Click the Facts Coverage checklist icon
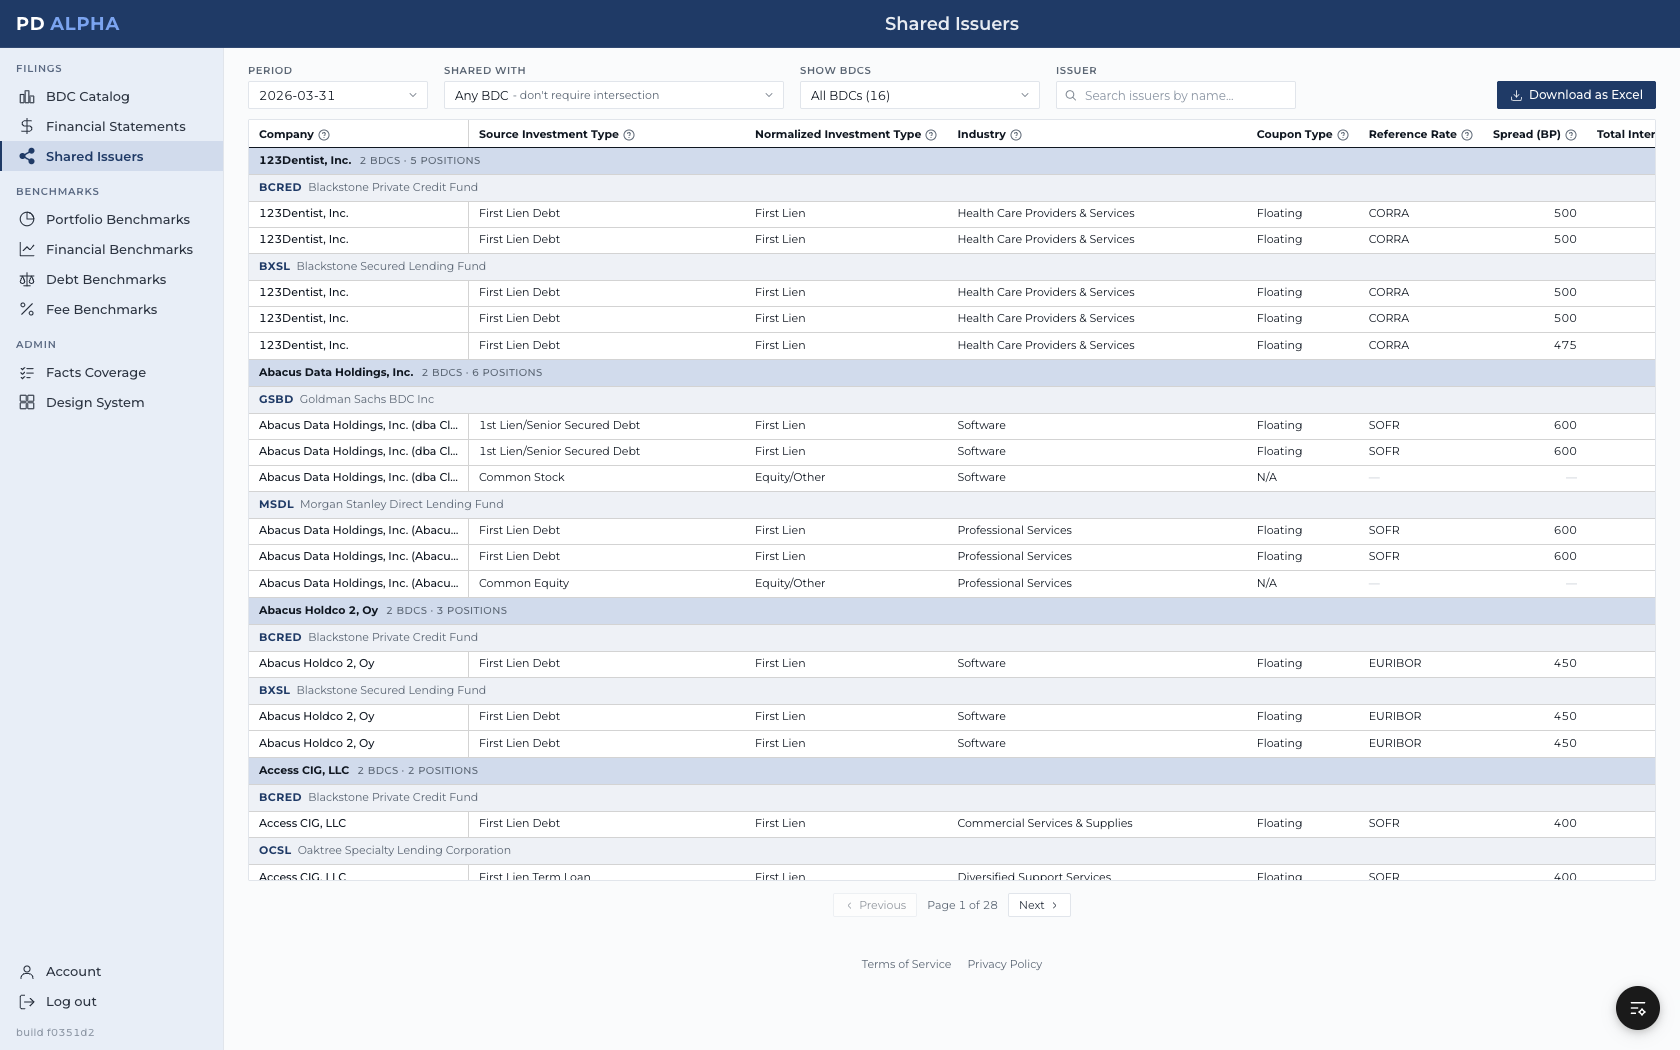The height and width of the screenshot is (1050, 1680). tap(27, 373)
